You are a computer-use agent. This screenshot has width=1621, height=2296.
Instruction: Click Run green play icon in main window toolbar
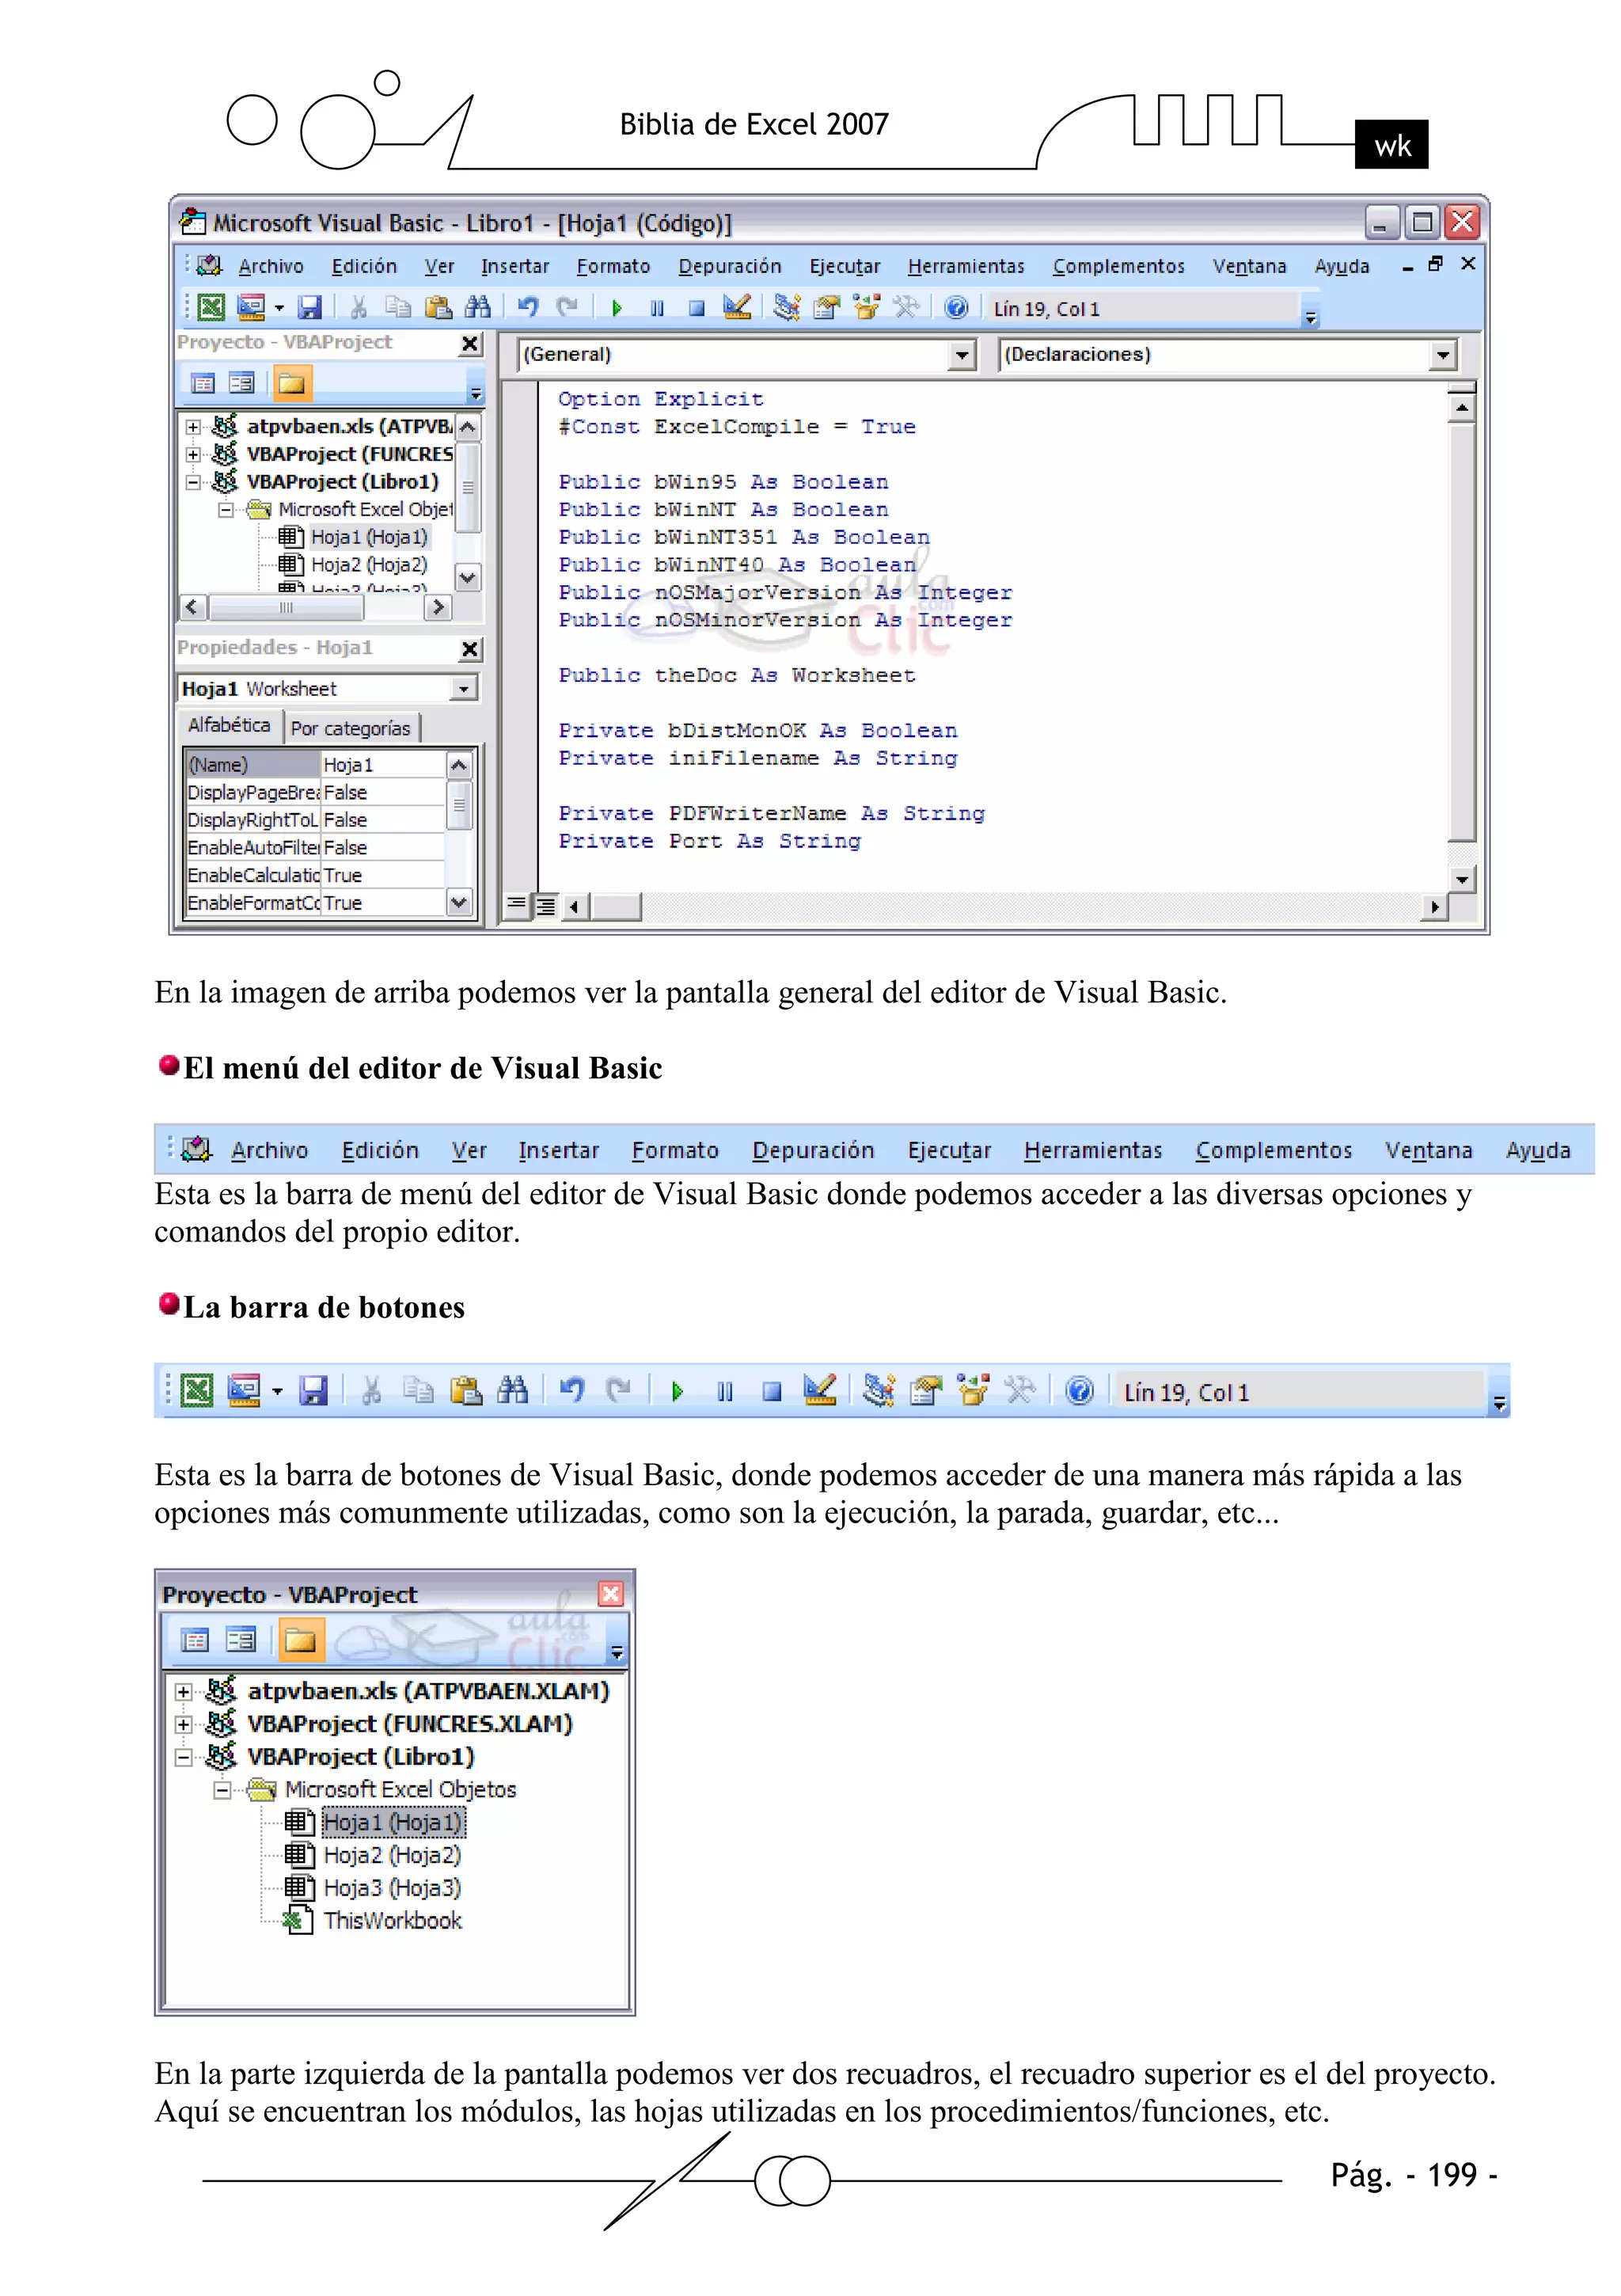(617, 308)
